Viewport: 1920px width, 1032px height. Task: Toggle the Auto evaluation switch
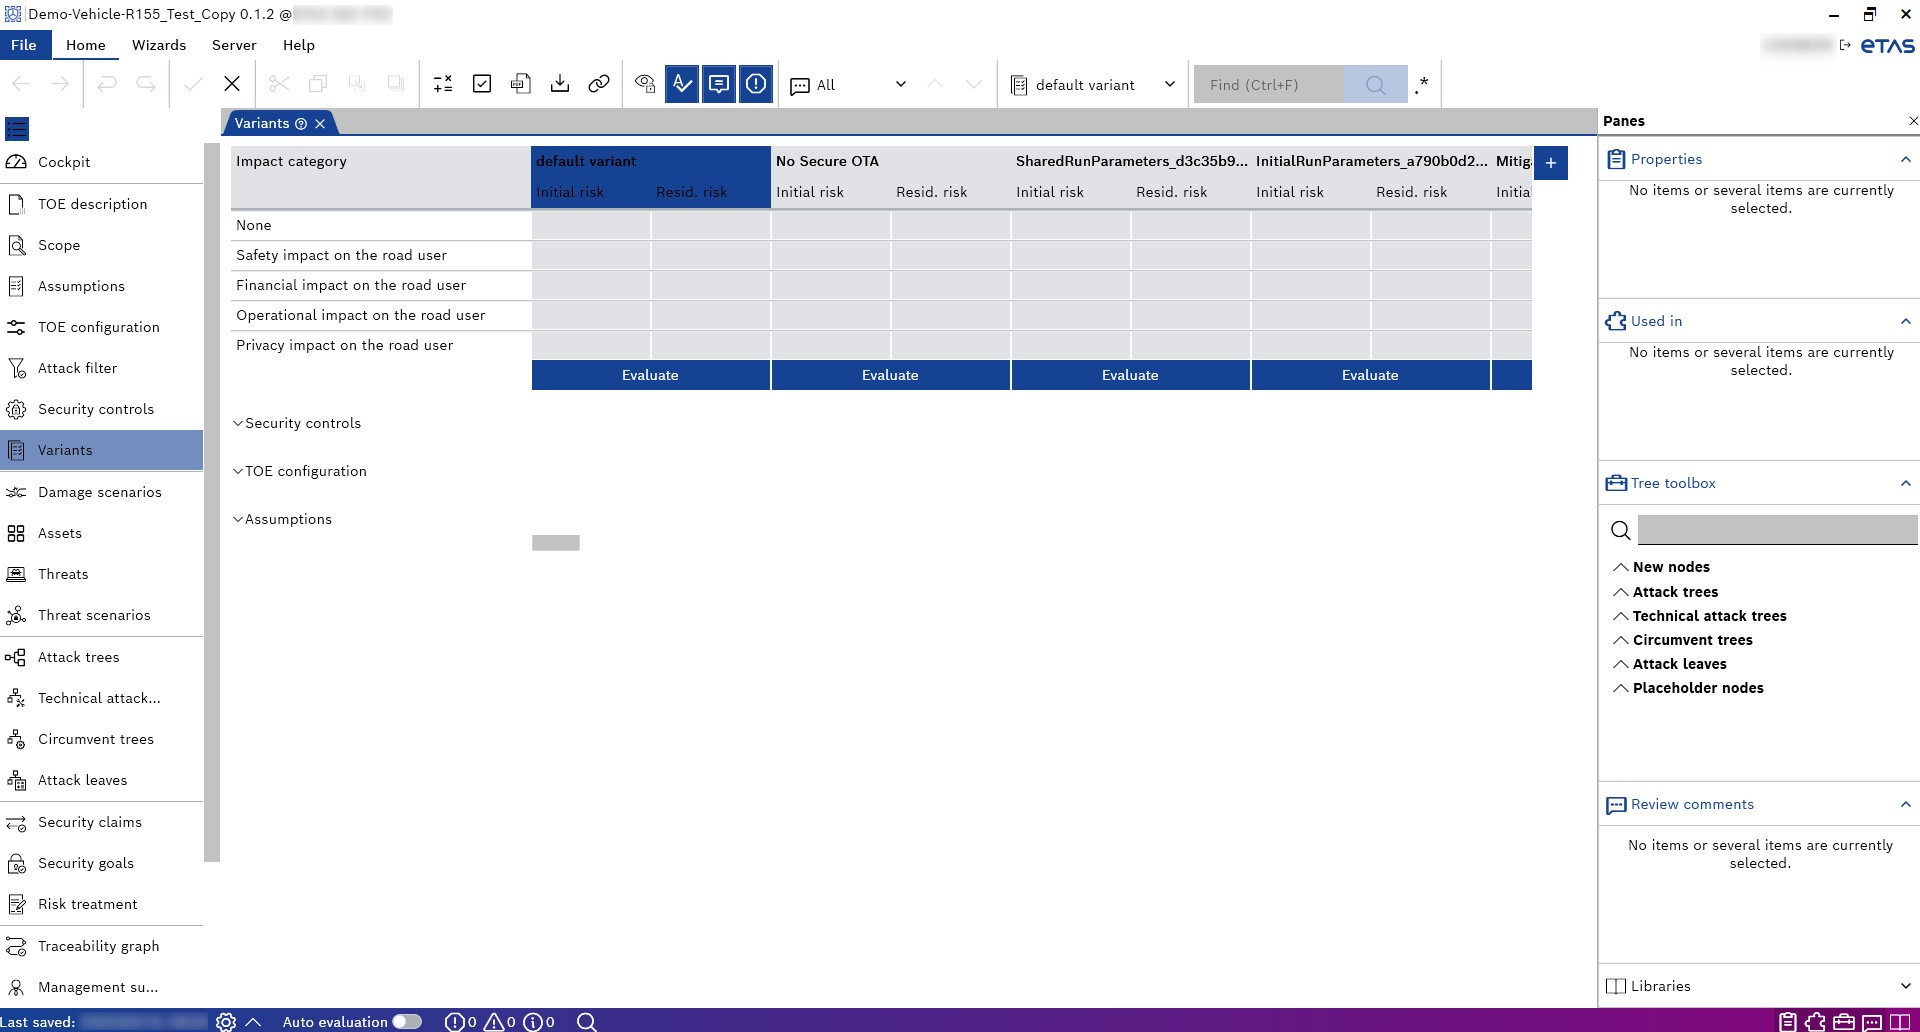click(406, 1021)
